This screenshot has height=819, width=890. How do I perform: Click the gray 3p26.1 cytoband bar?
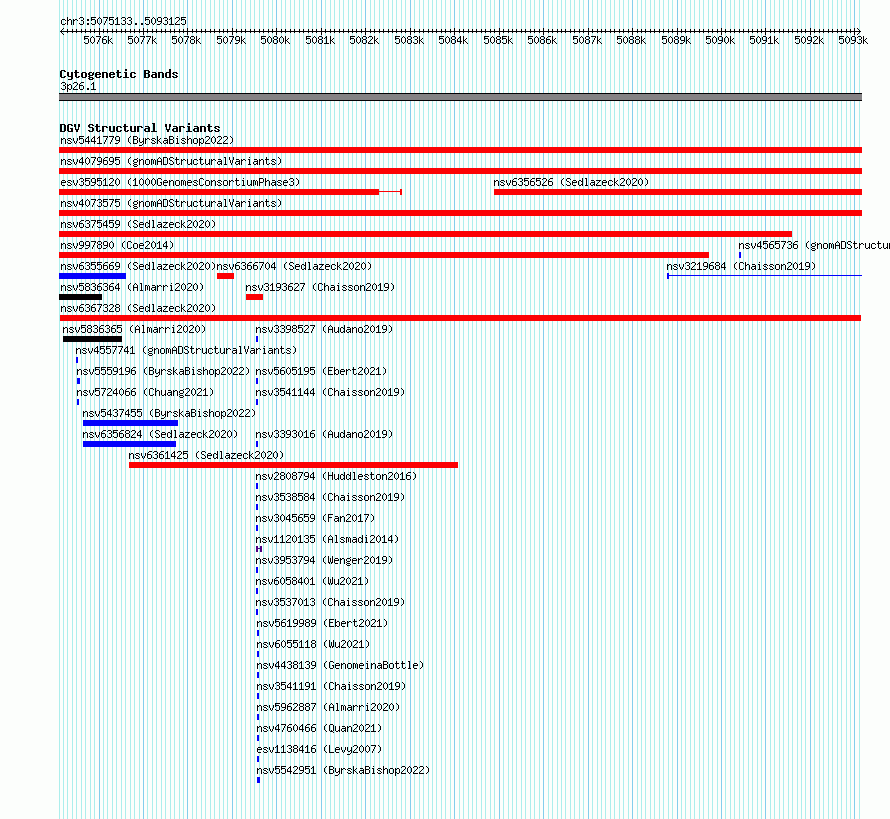click(x=460, y=97)
